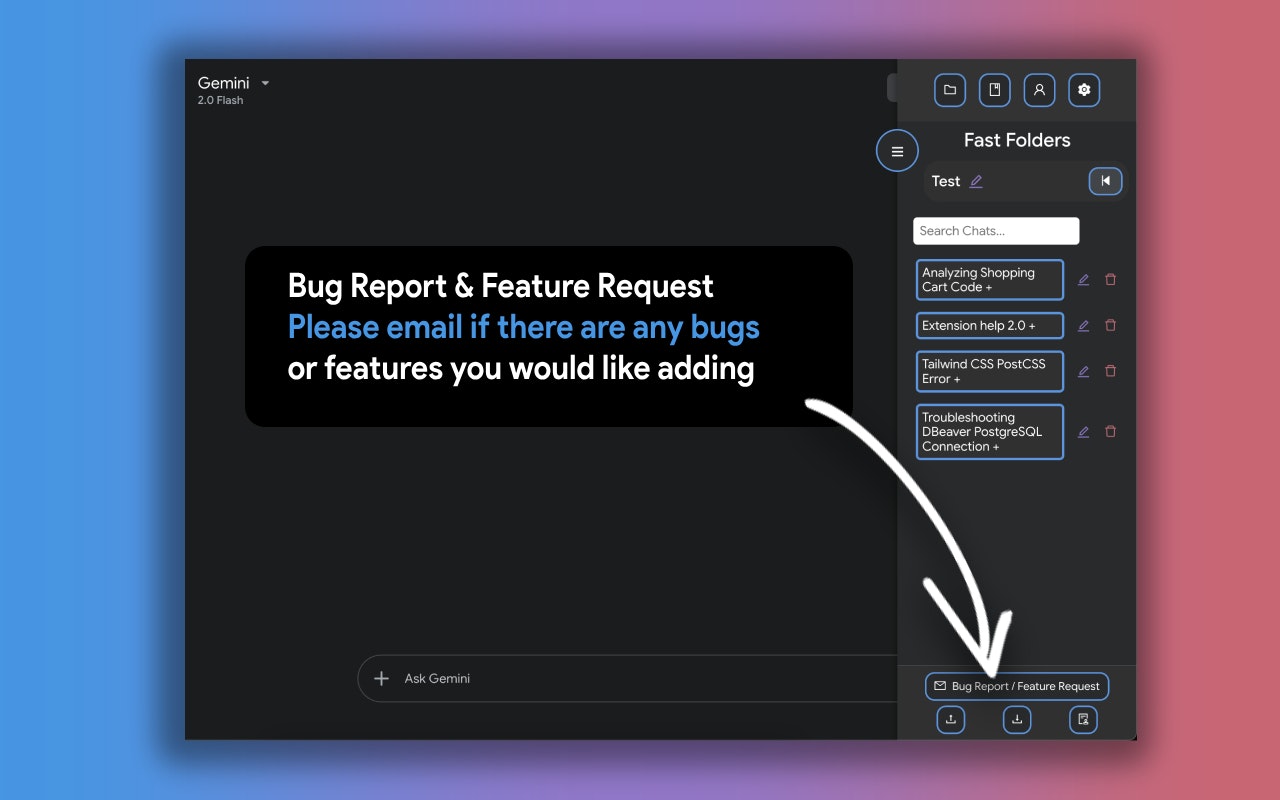The height and width of the screenshot is (800, 1280).
Task: Open the user profile icon
Action: tap(1039, 90)
